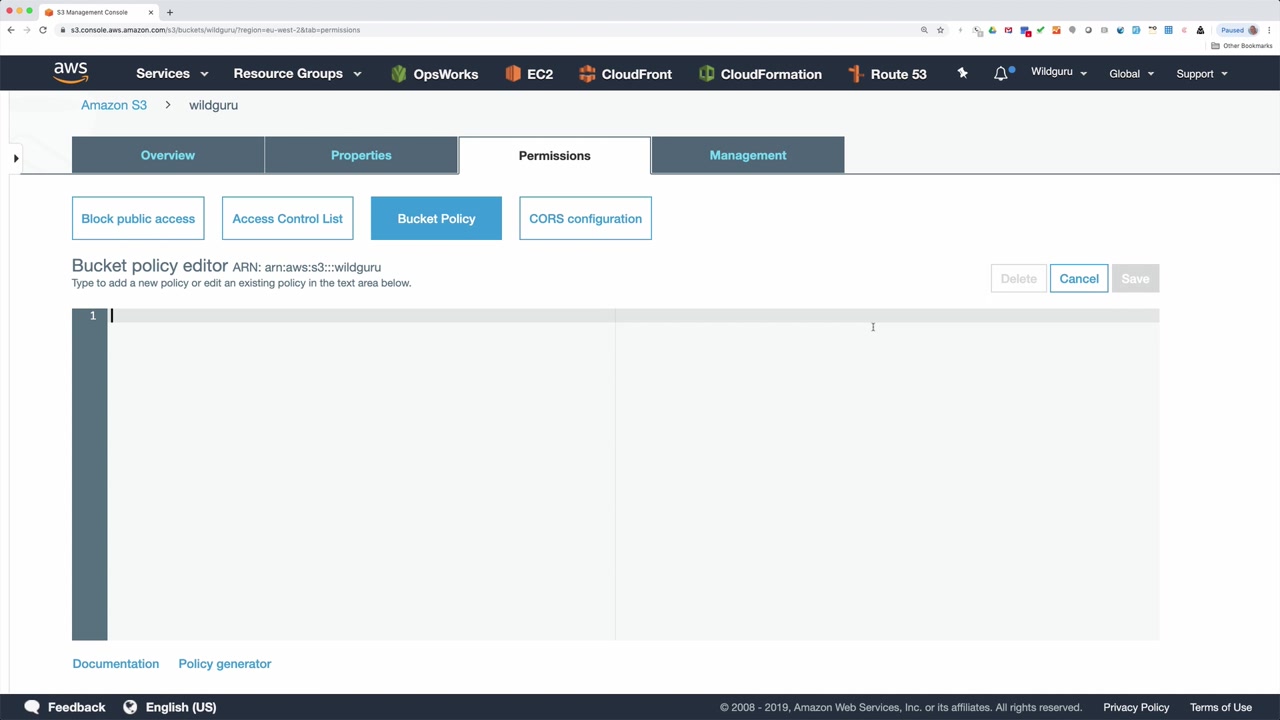This screenshot has height=720, width=1280.
Task: Switch to the Management tab
Action: [x=748, y=155]
